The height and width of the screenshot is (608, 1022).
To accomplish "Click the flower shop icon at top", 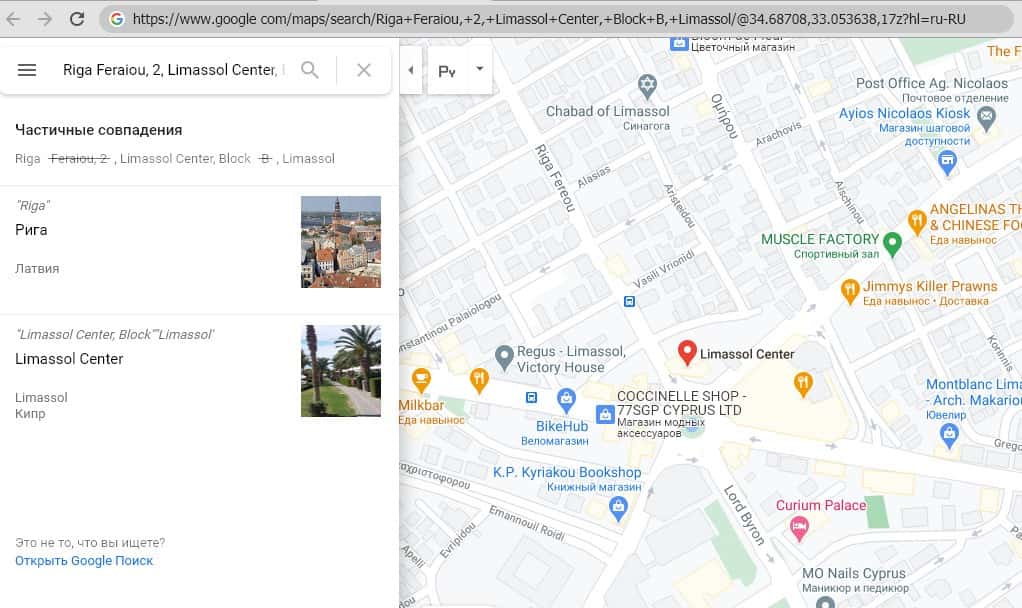I will tap(679, 44).
